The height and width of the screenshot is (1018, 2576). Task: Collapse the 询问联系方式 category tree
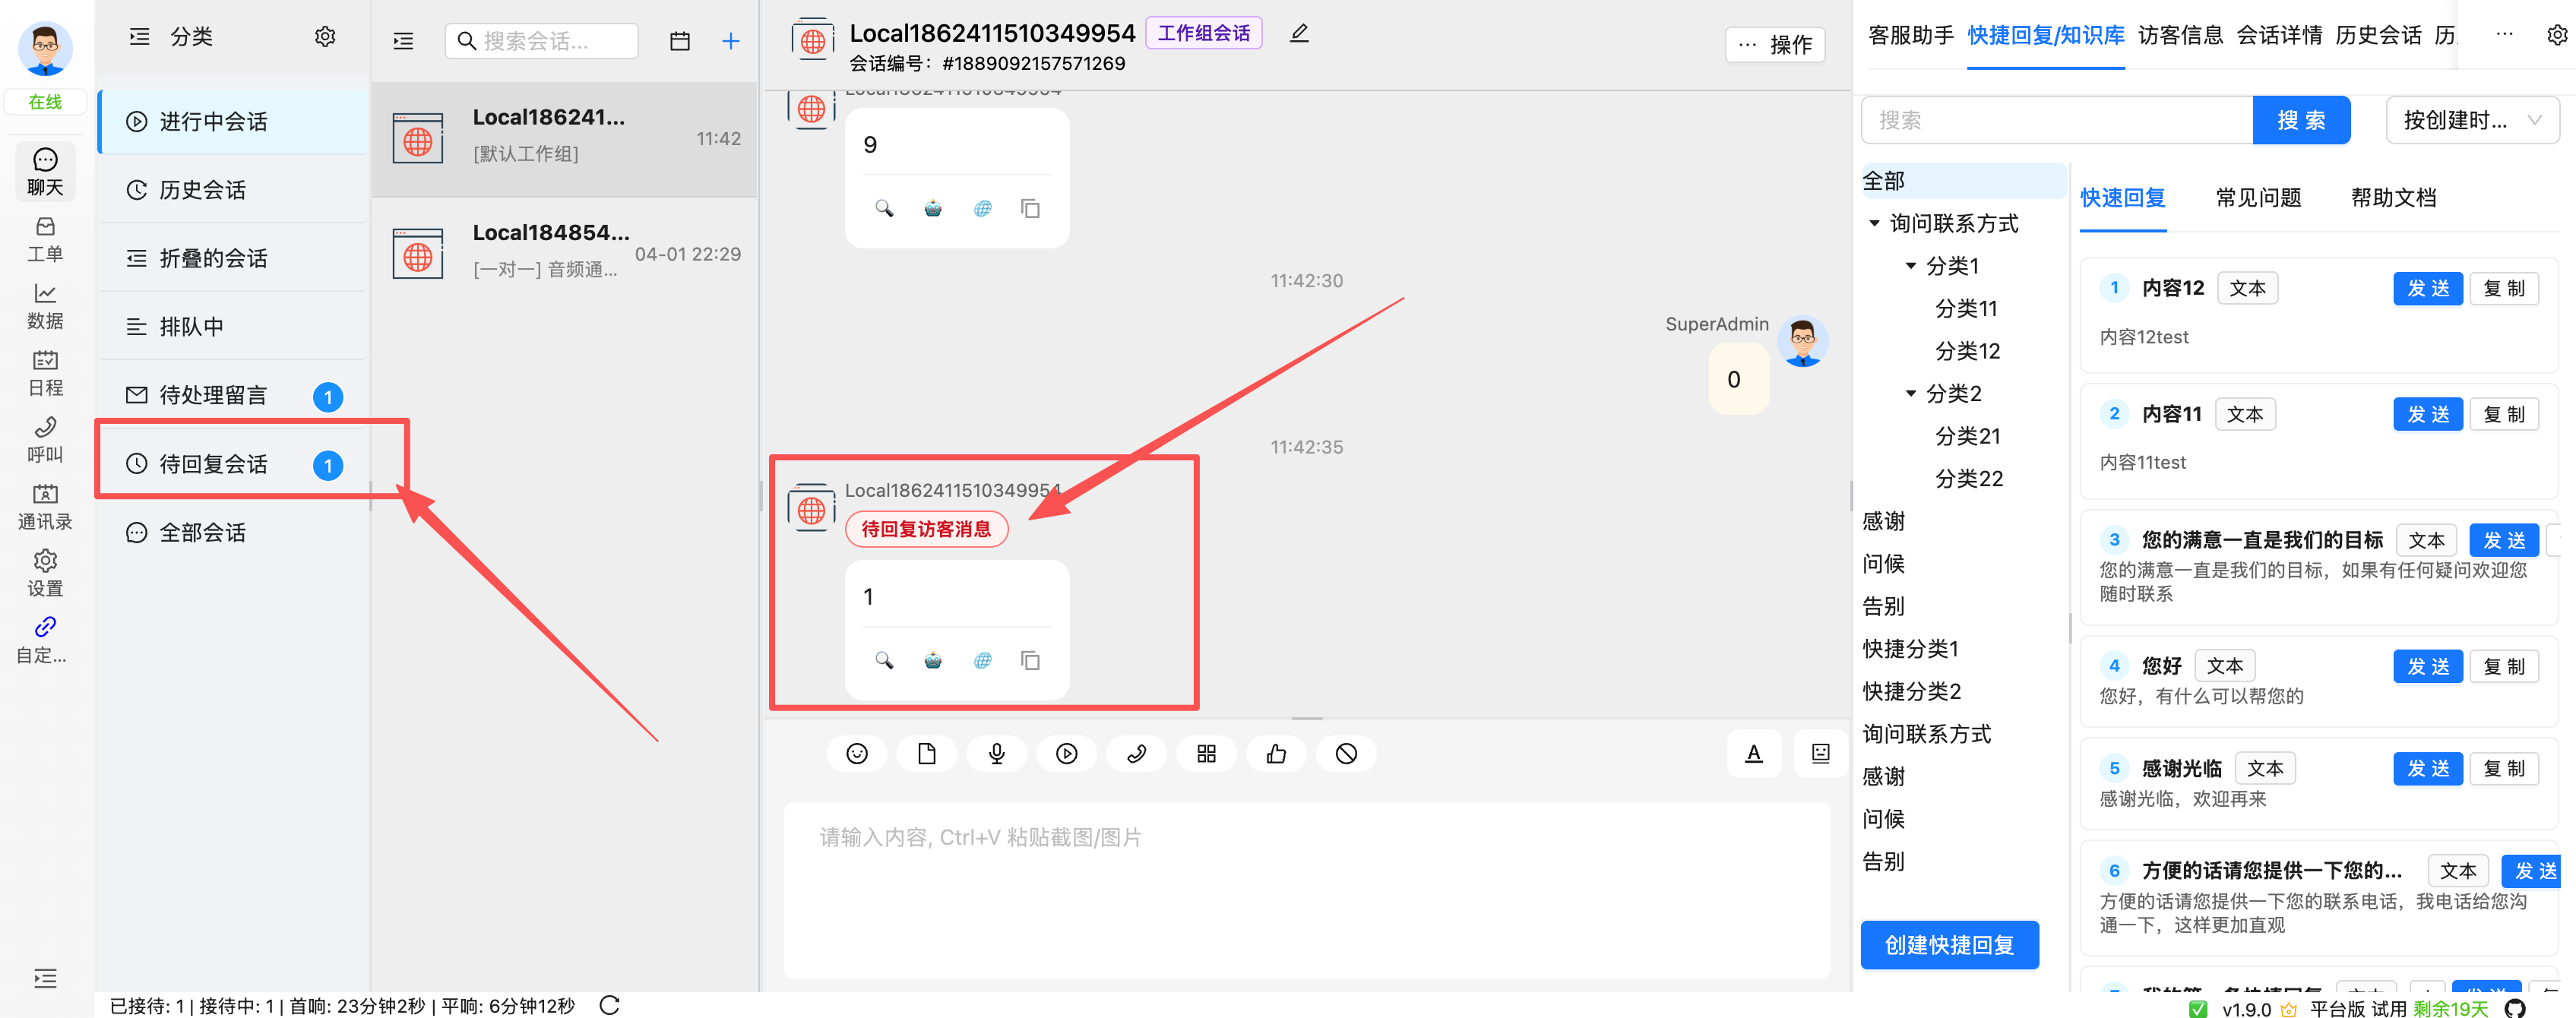(x=1874, y=222)
